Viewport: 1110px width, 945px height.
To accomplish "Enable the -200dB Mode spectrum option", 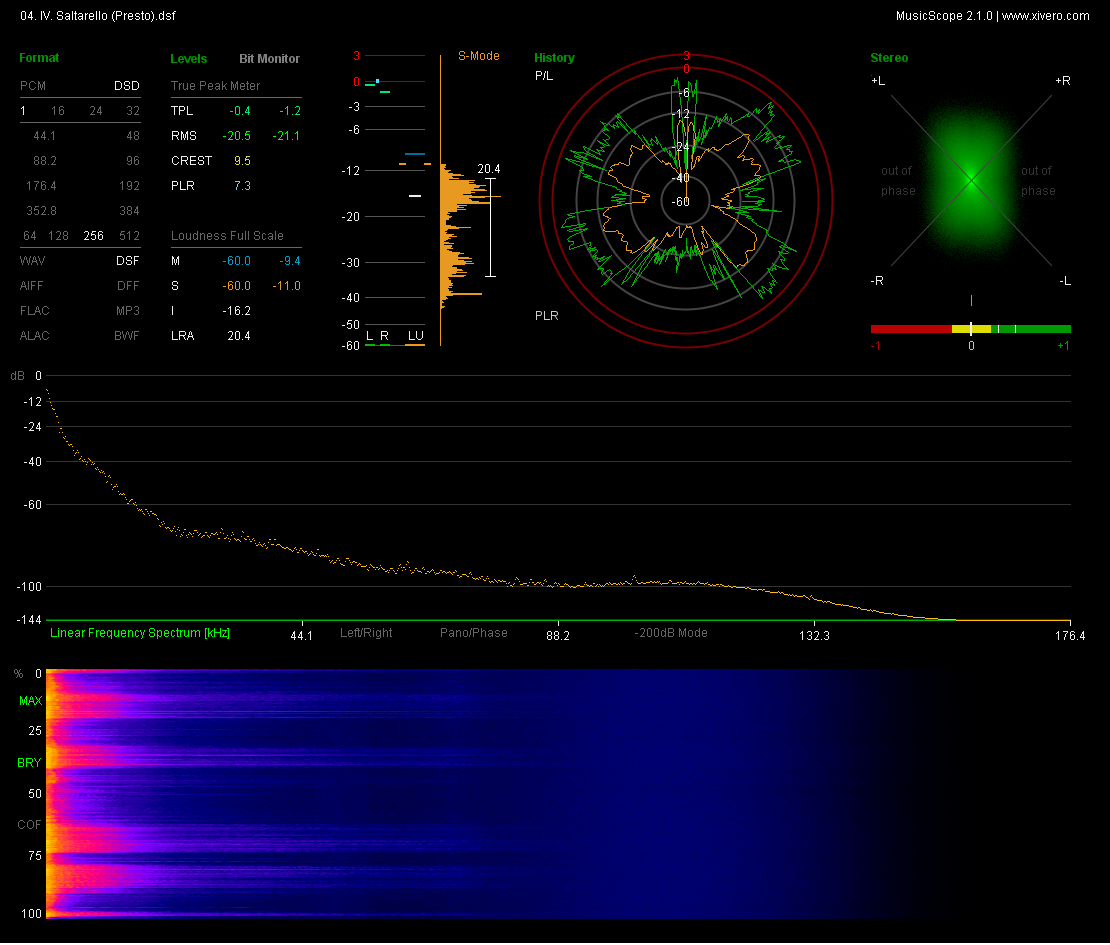I will pos(670,633).
